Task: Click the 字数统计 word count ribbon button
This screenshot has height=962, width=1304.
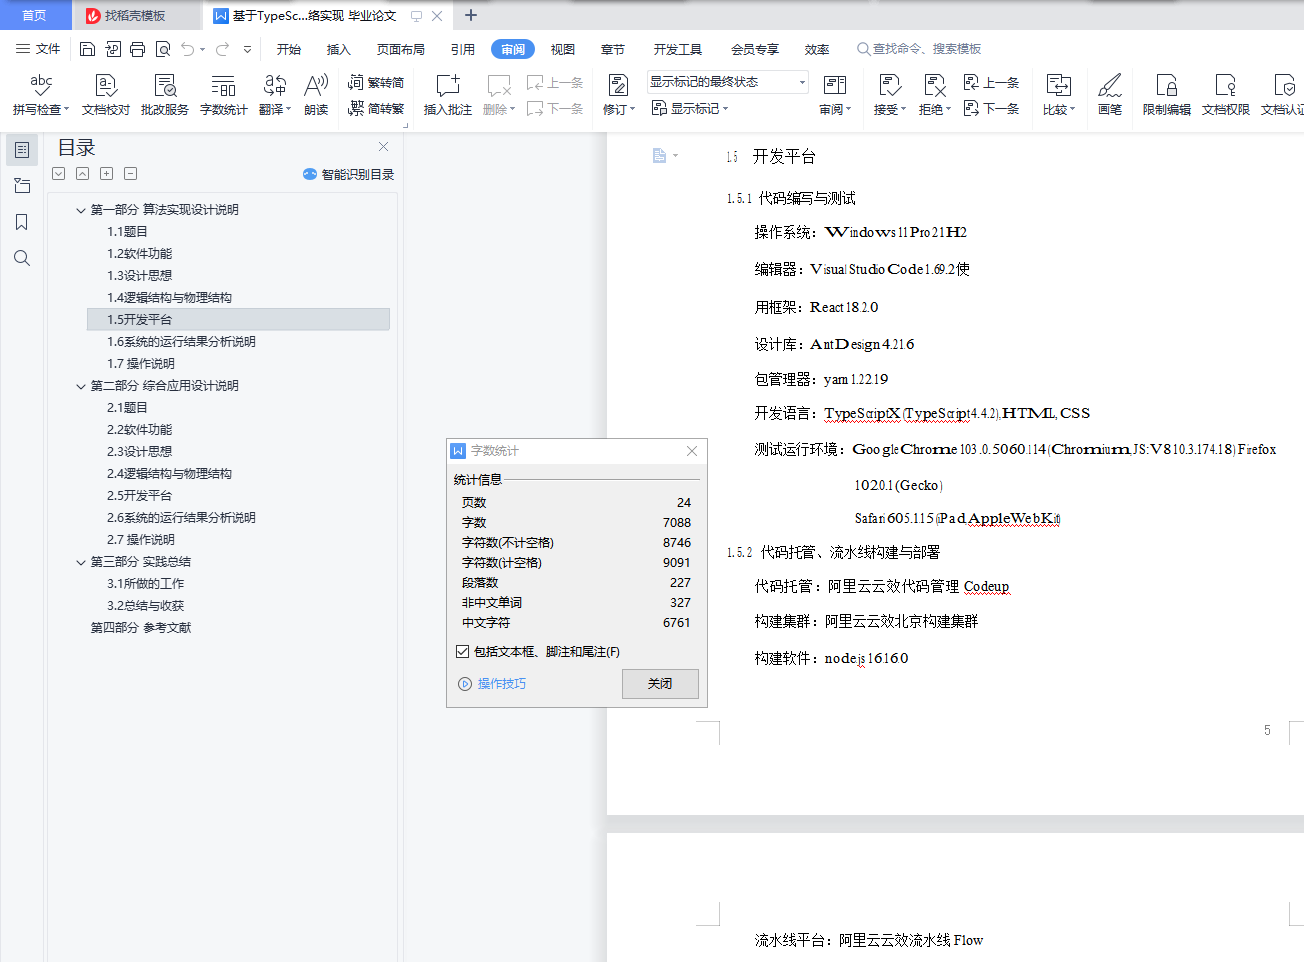Action: pos(224,95)
